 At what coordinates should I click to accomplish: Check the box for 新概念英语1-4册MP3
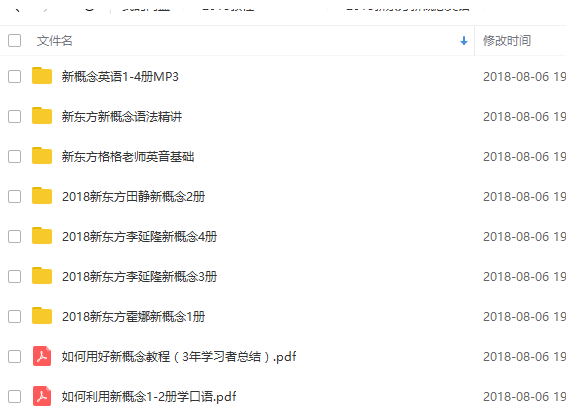click(14, 77)
